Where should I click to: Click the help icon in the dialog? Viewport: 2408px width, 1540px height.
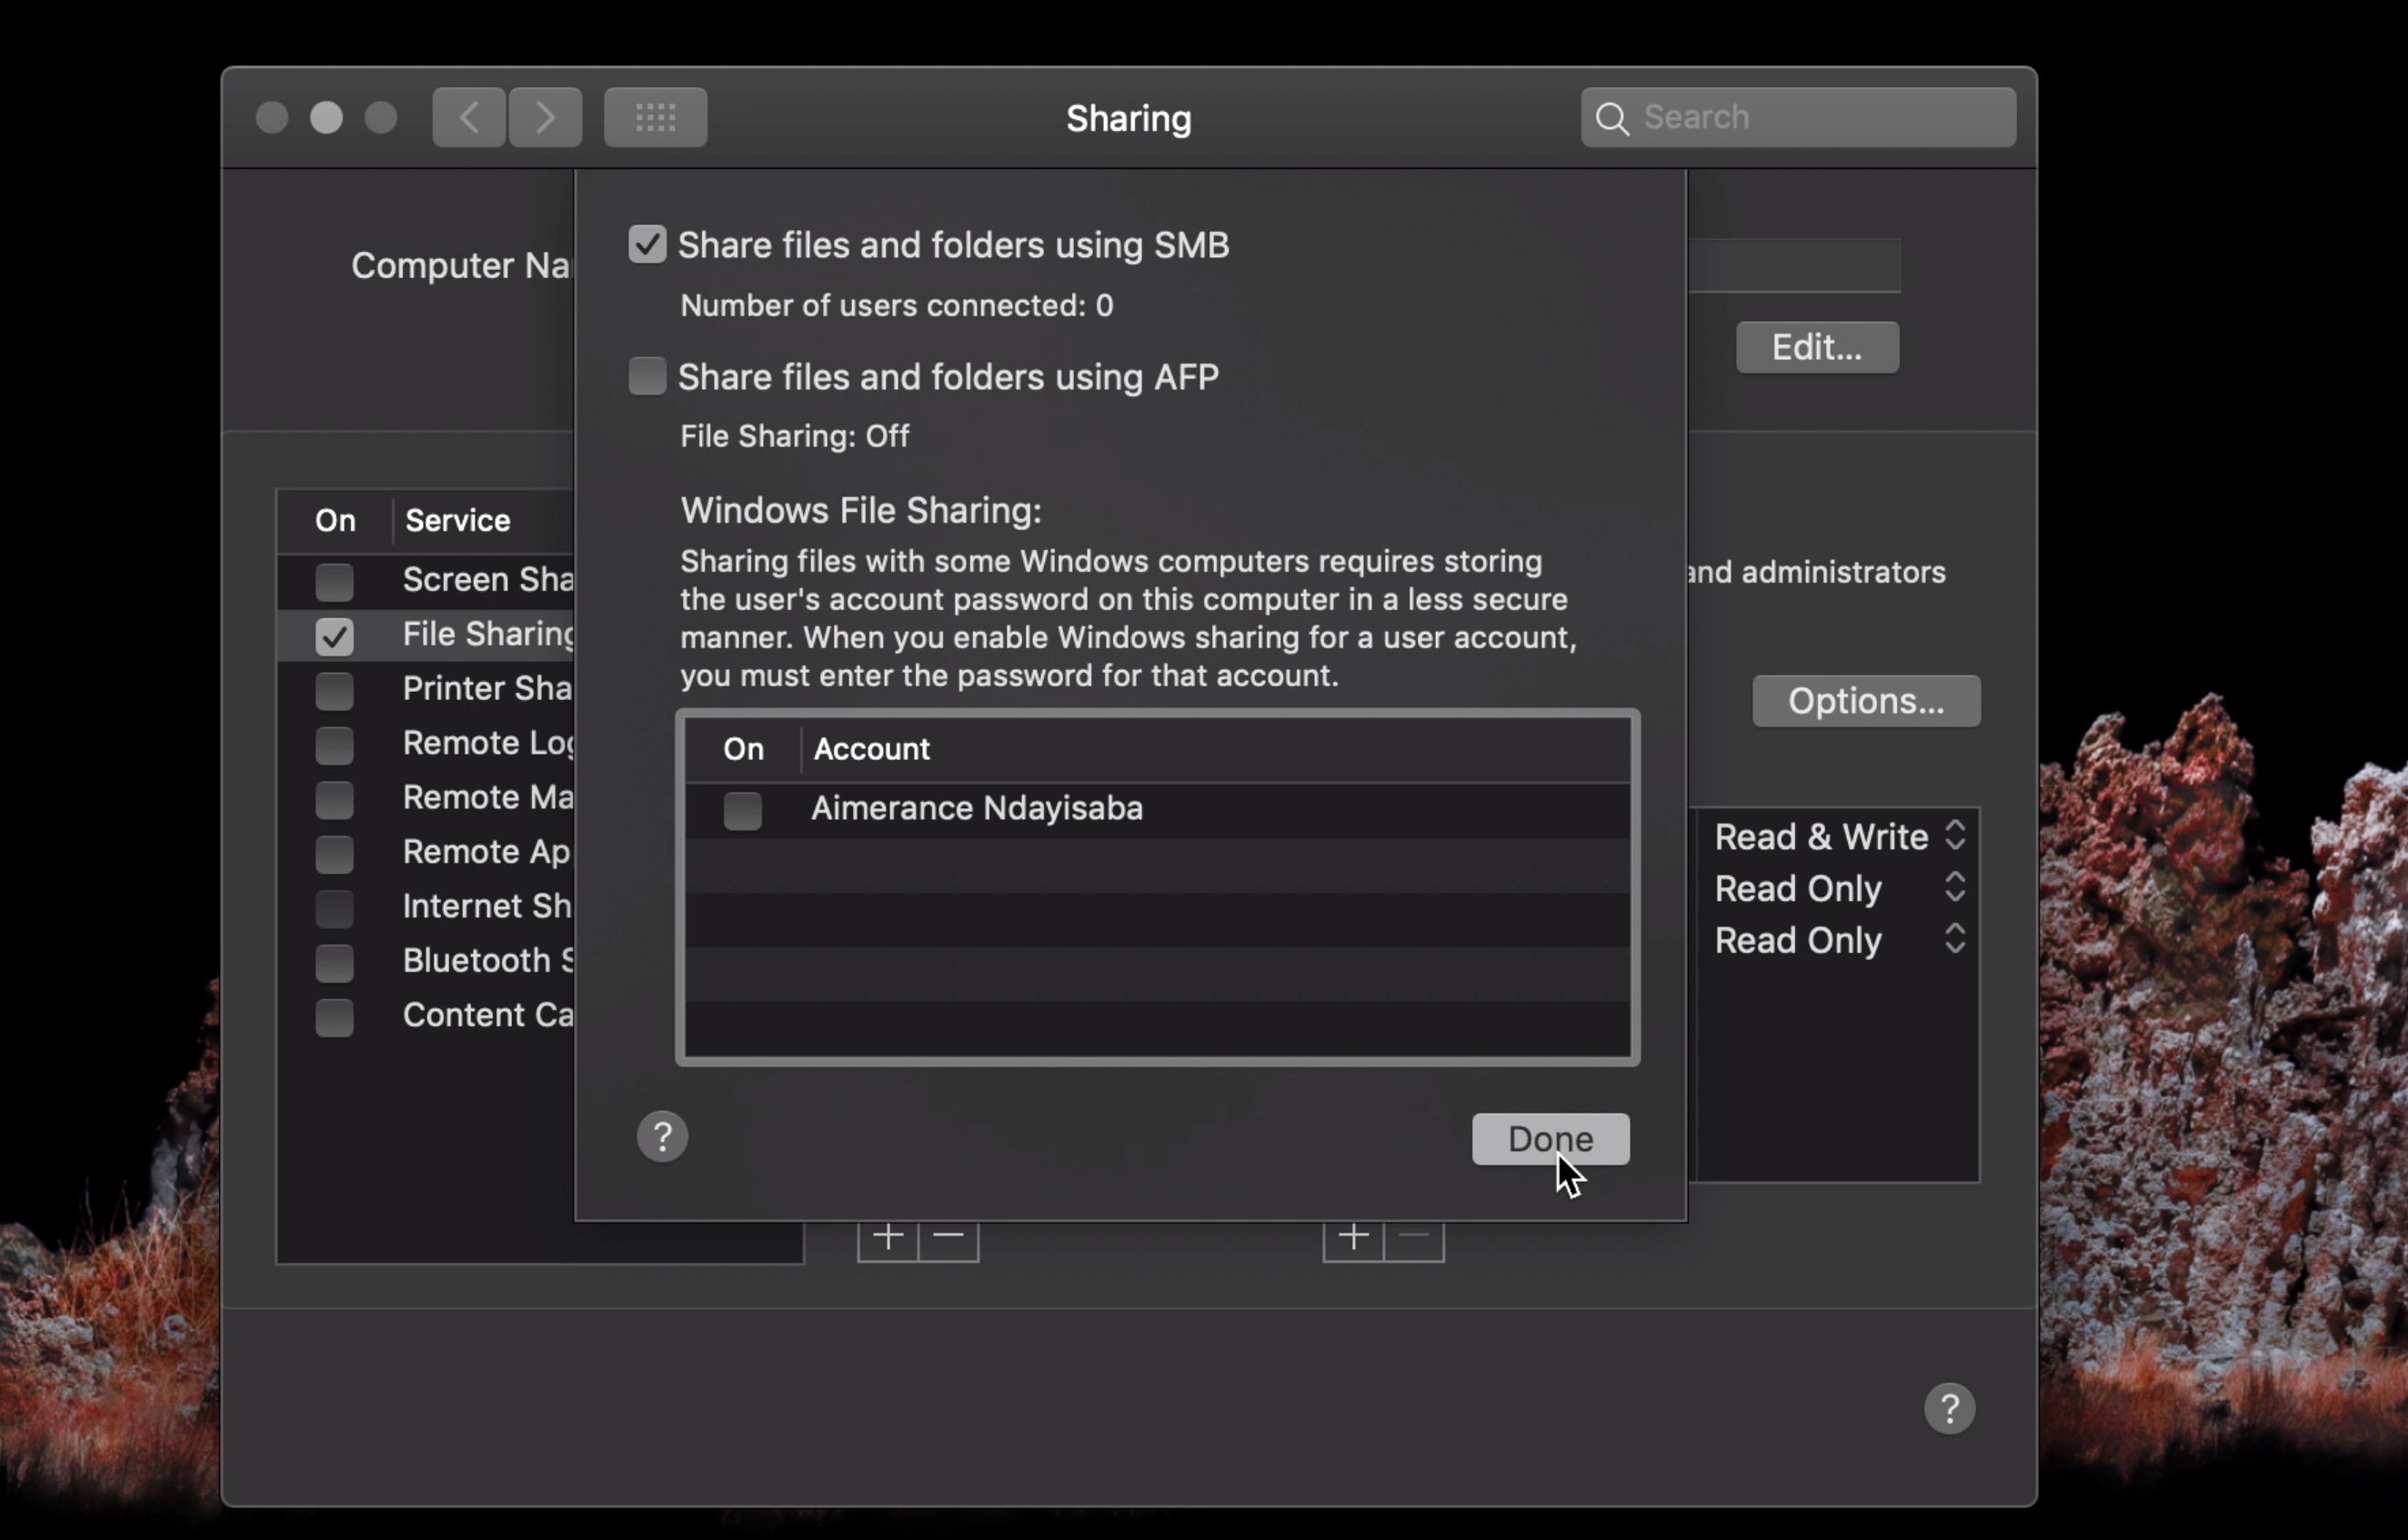click(x=662, y=1137)
